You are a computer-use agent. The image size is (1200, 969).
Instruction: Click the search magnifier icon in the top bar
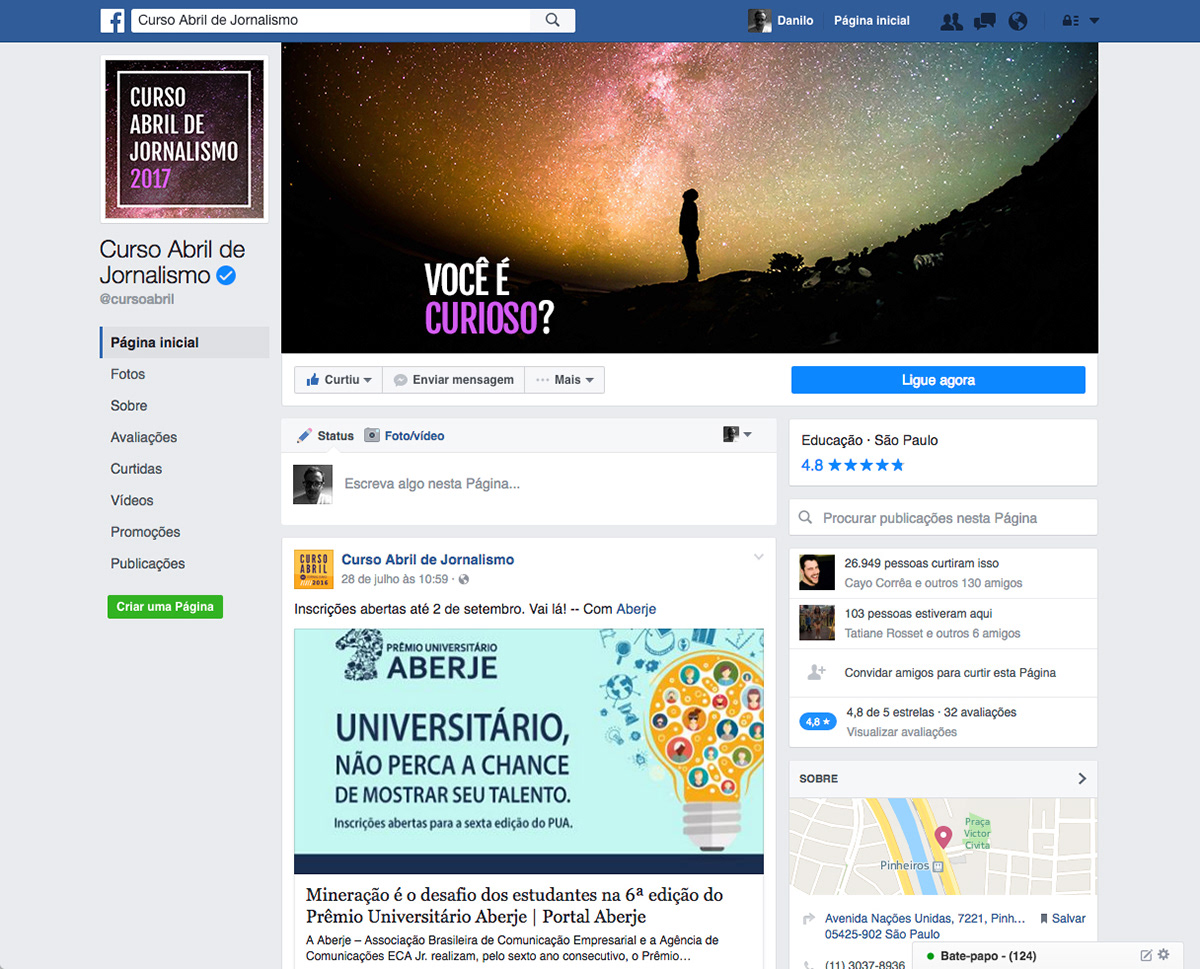[552, 20]
